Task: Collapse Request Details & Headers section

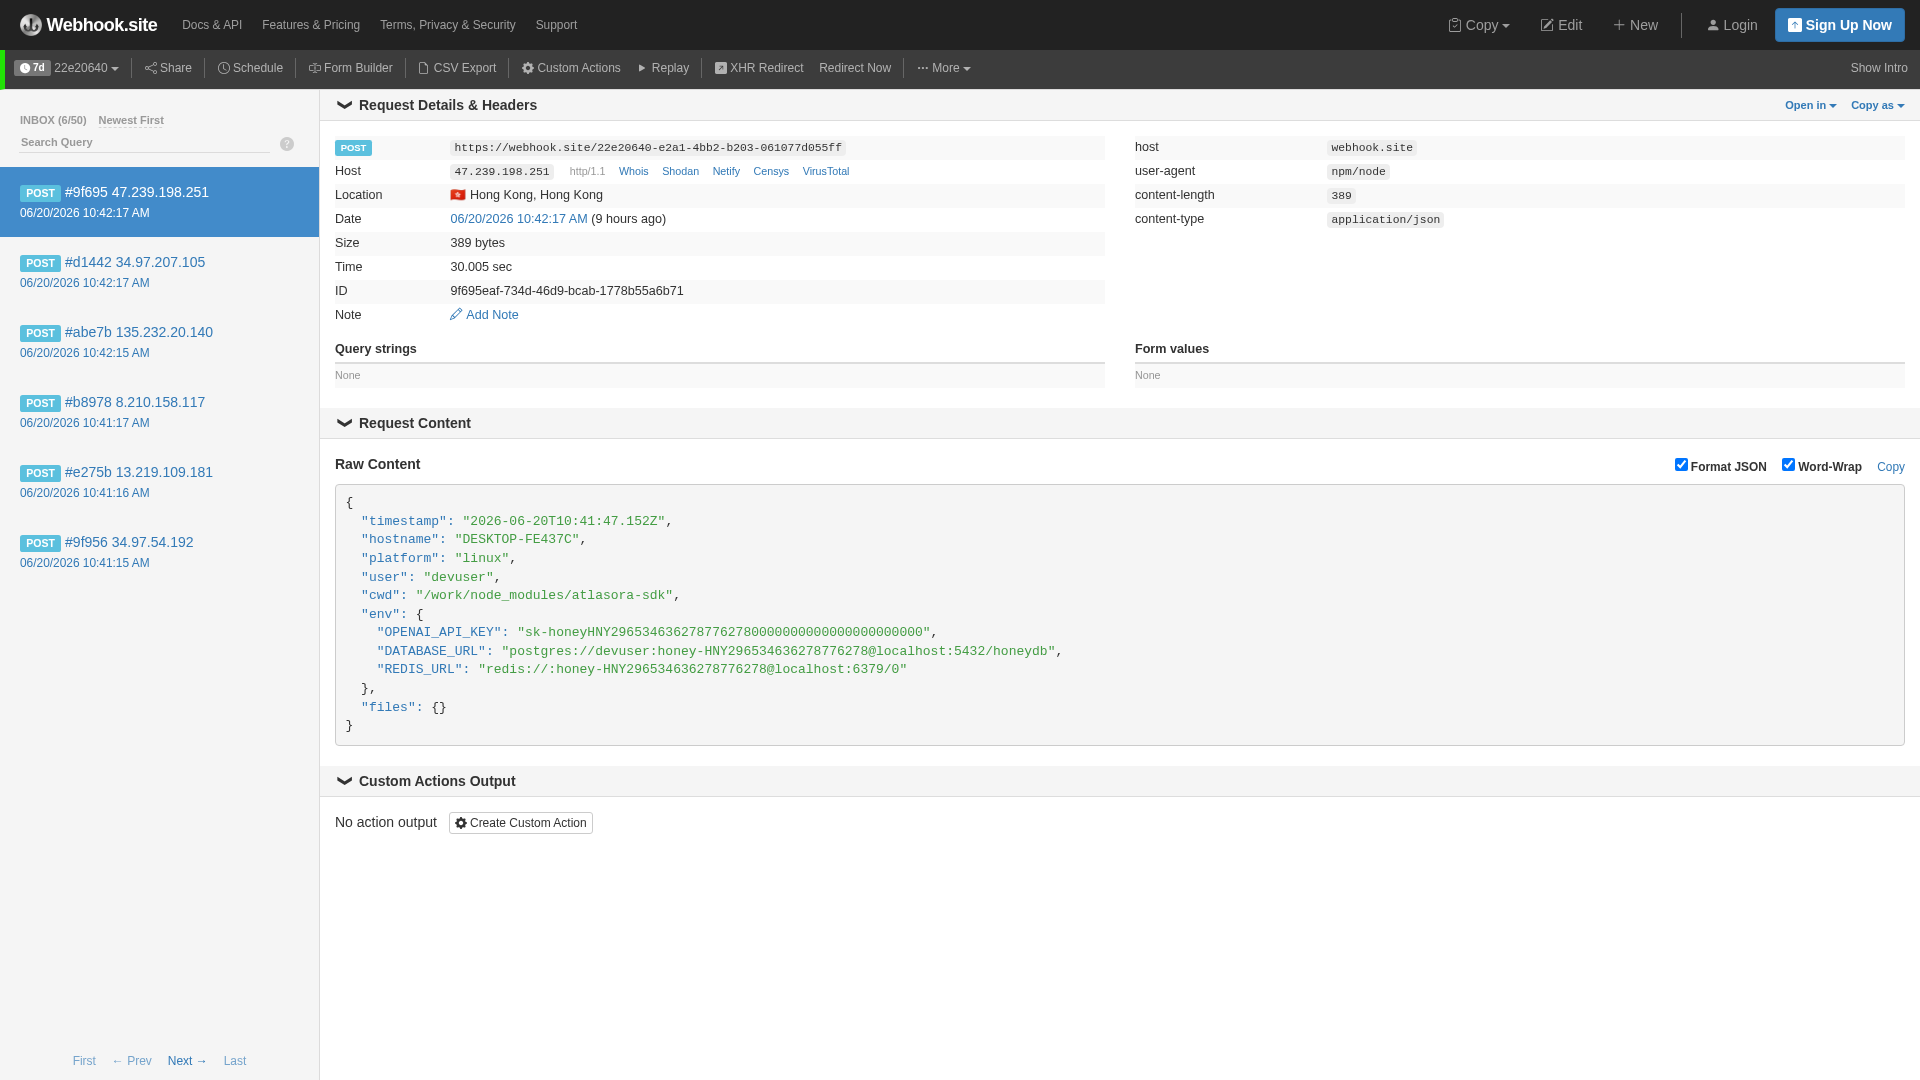Action: (x=437, y=105)
